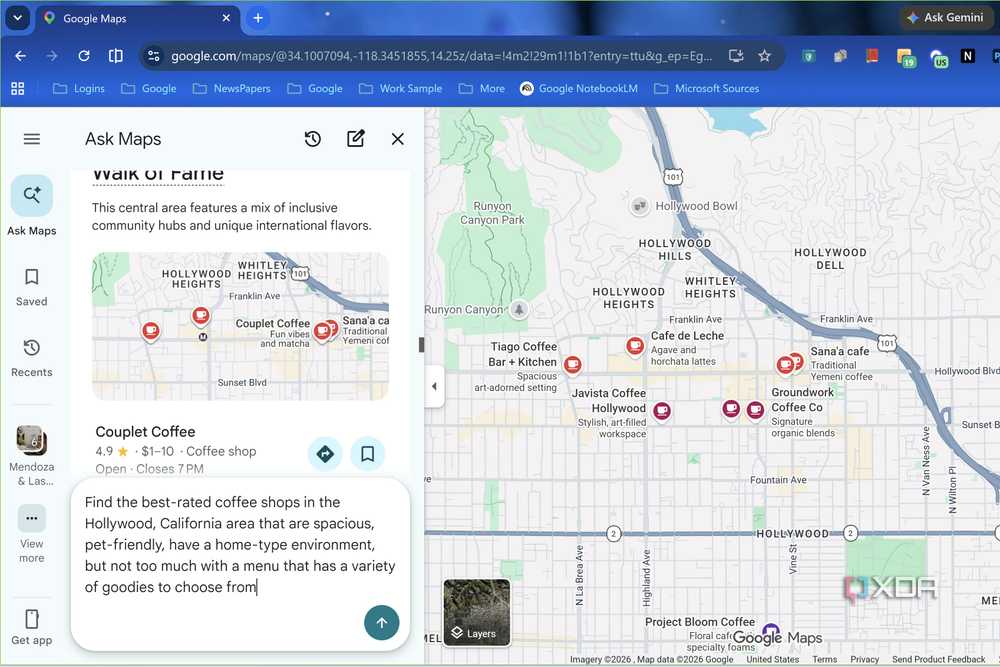Click Runyon Canyon park marker
1000x667 pixels.
[x=519, y=309]
